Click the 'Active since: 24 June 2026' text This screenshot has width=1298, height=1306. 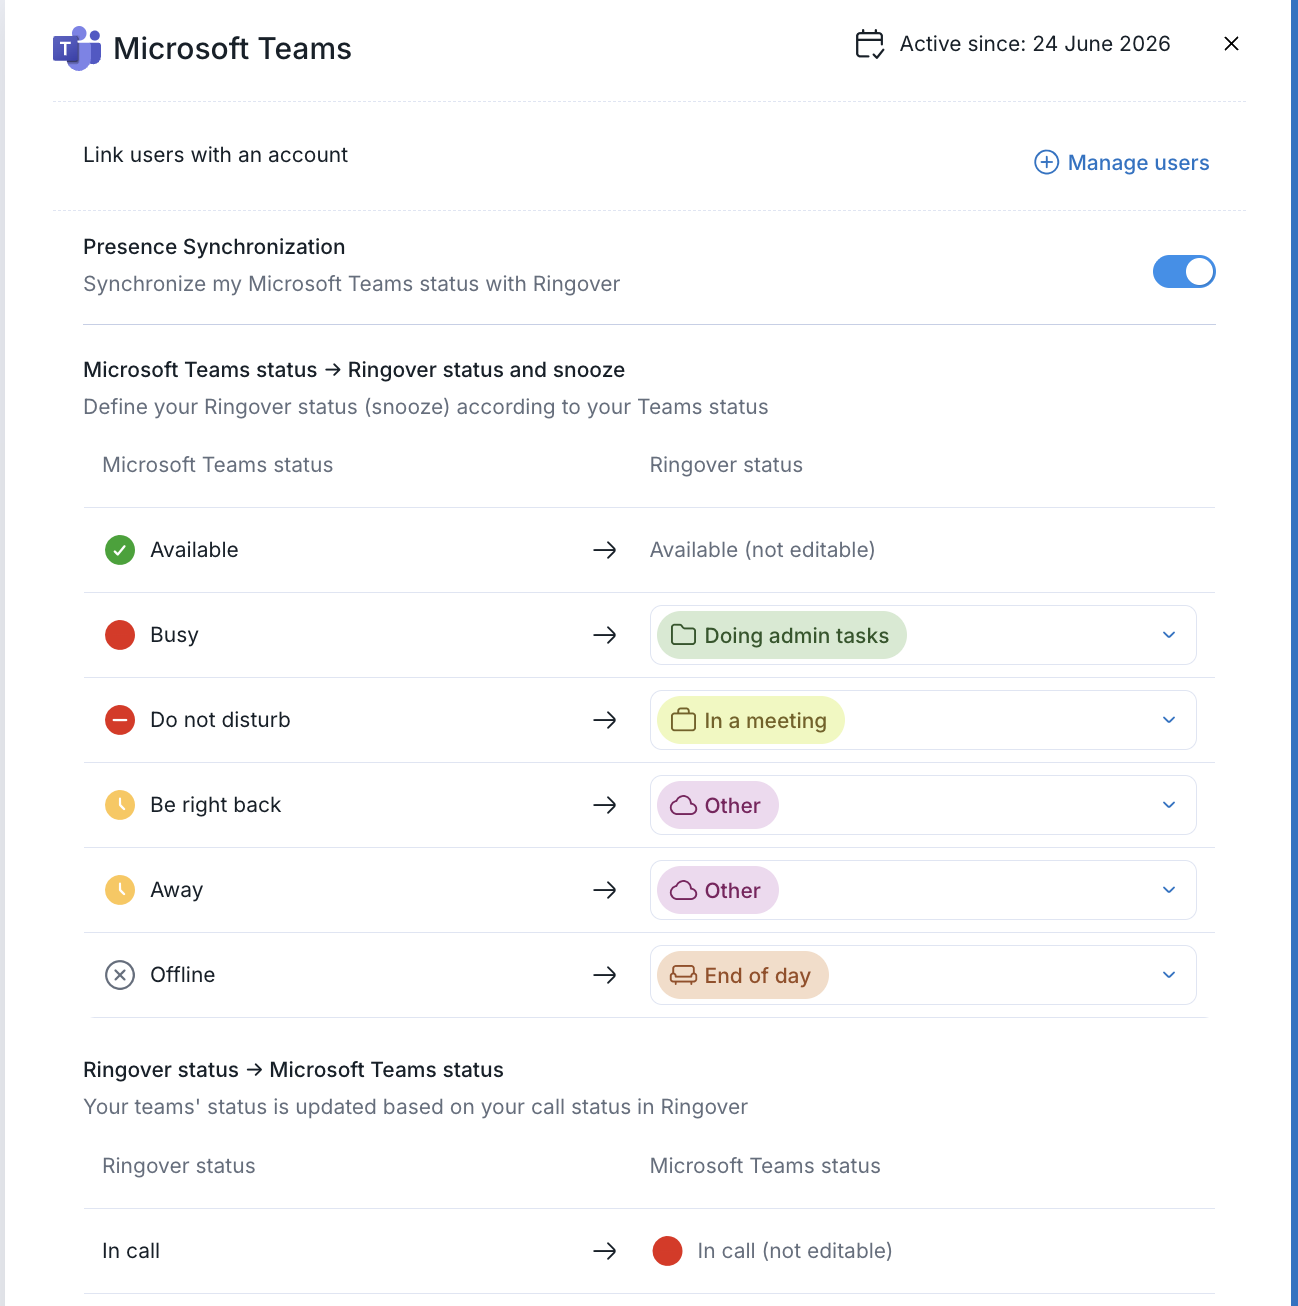click(x=1035, y=44)
